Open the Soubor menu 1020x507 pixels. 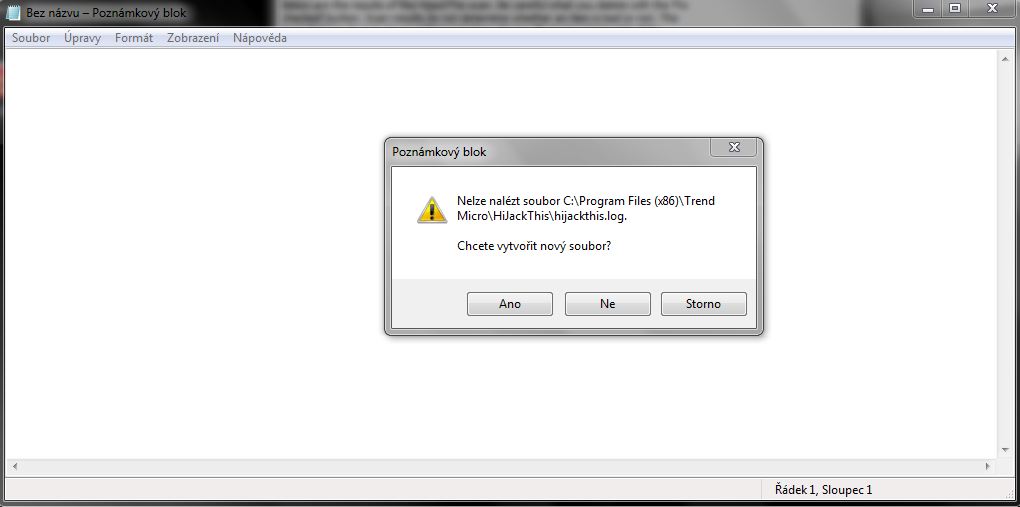pyautogui.click(x=31, y=38)
